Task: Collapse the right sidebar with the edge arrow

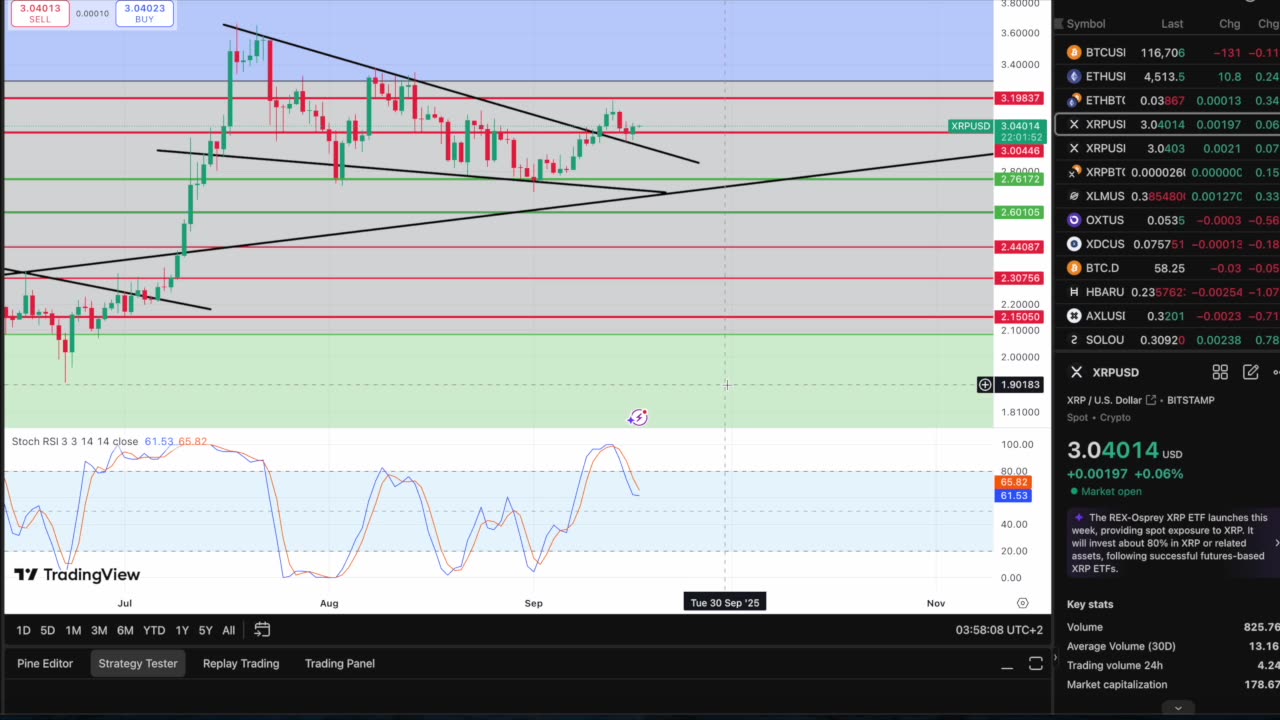Action: click(x=1054, y=657)
